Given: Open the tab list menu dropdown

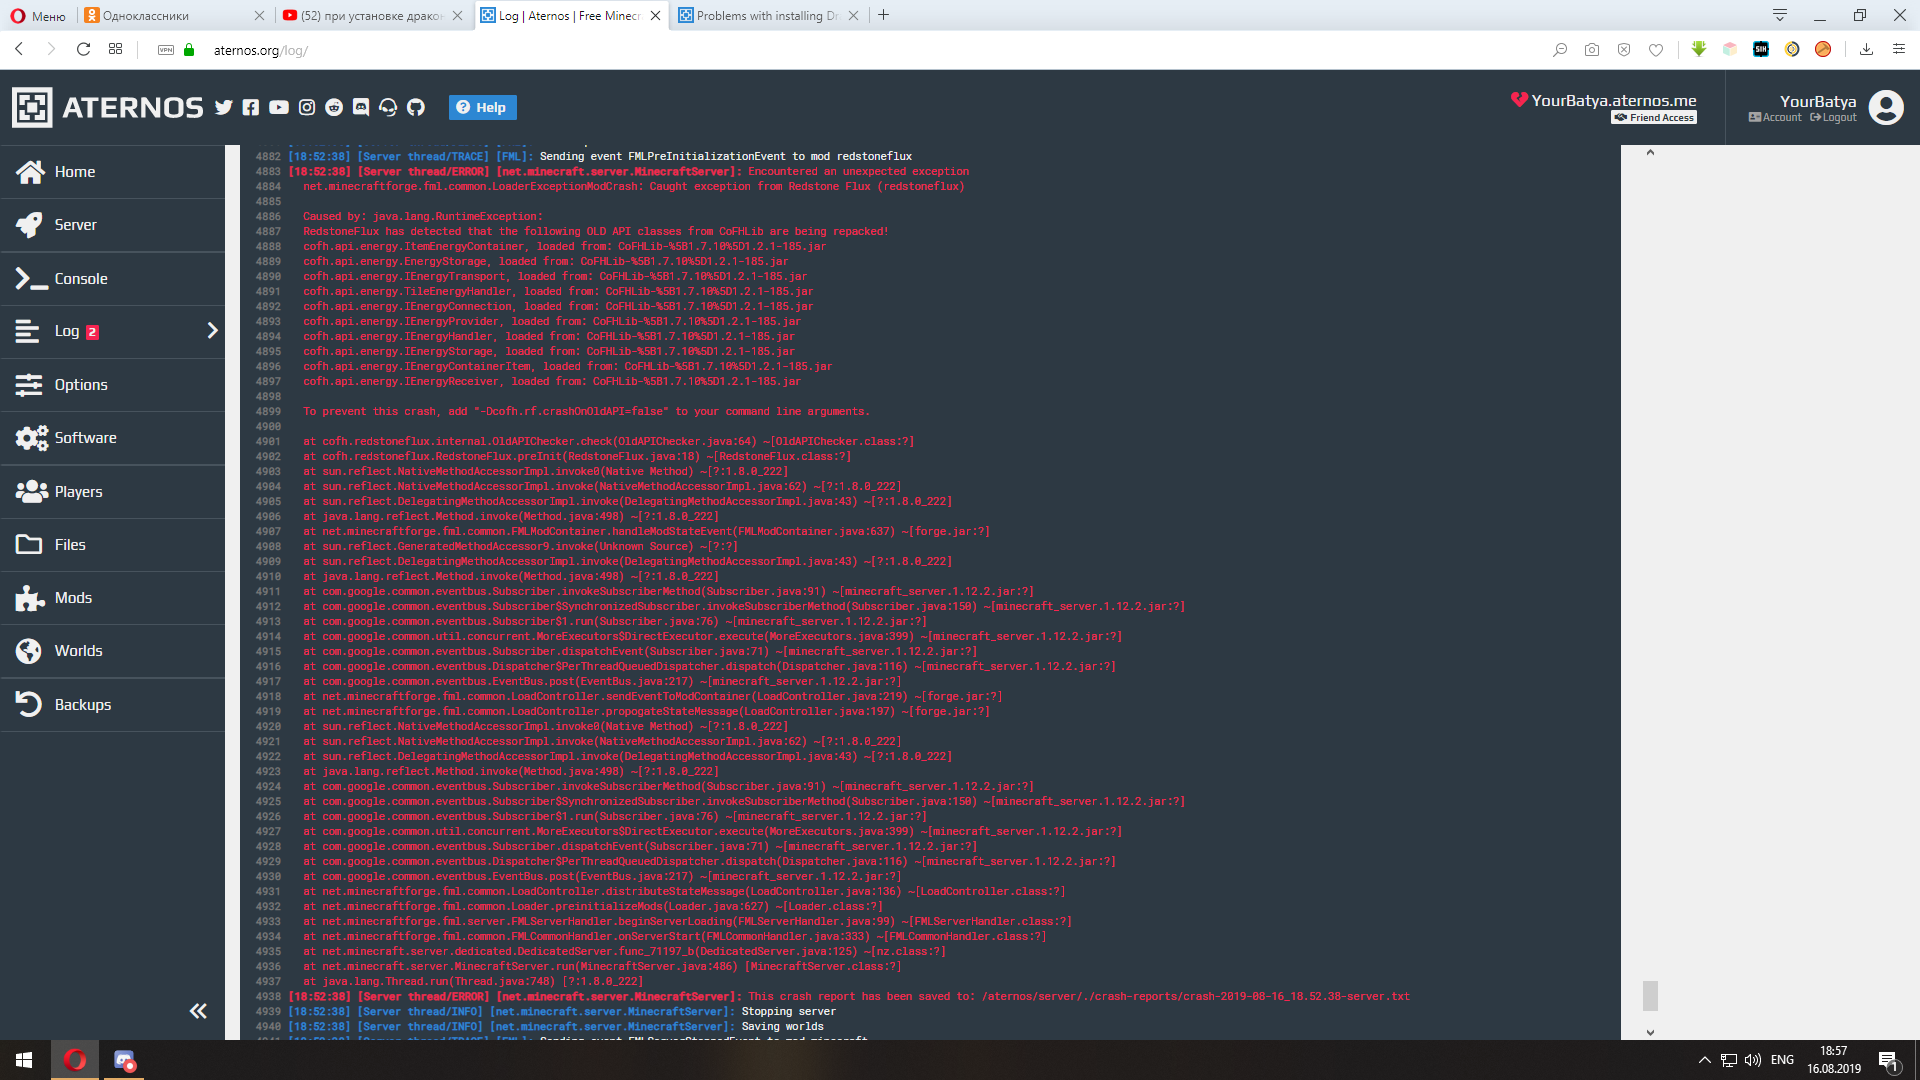Looking at the screenshot, I should point(1780,15).
